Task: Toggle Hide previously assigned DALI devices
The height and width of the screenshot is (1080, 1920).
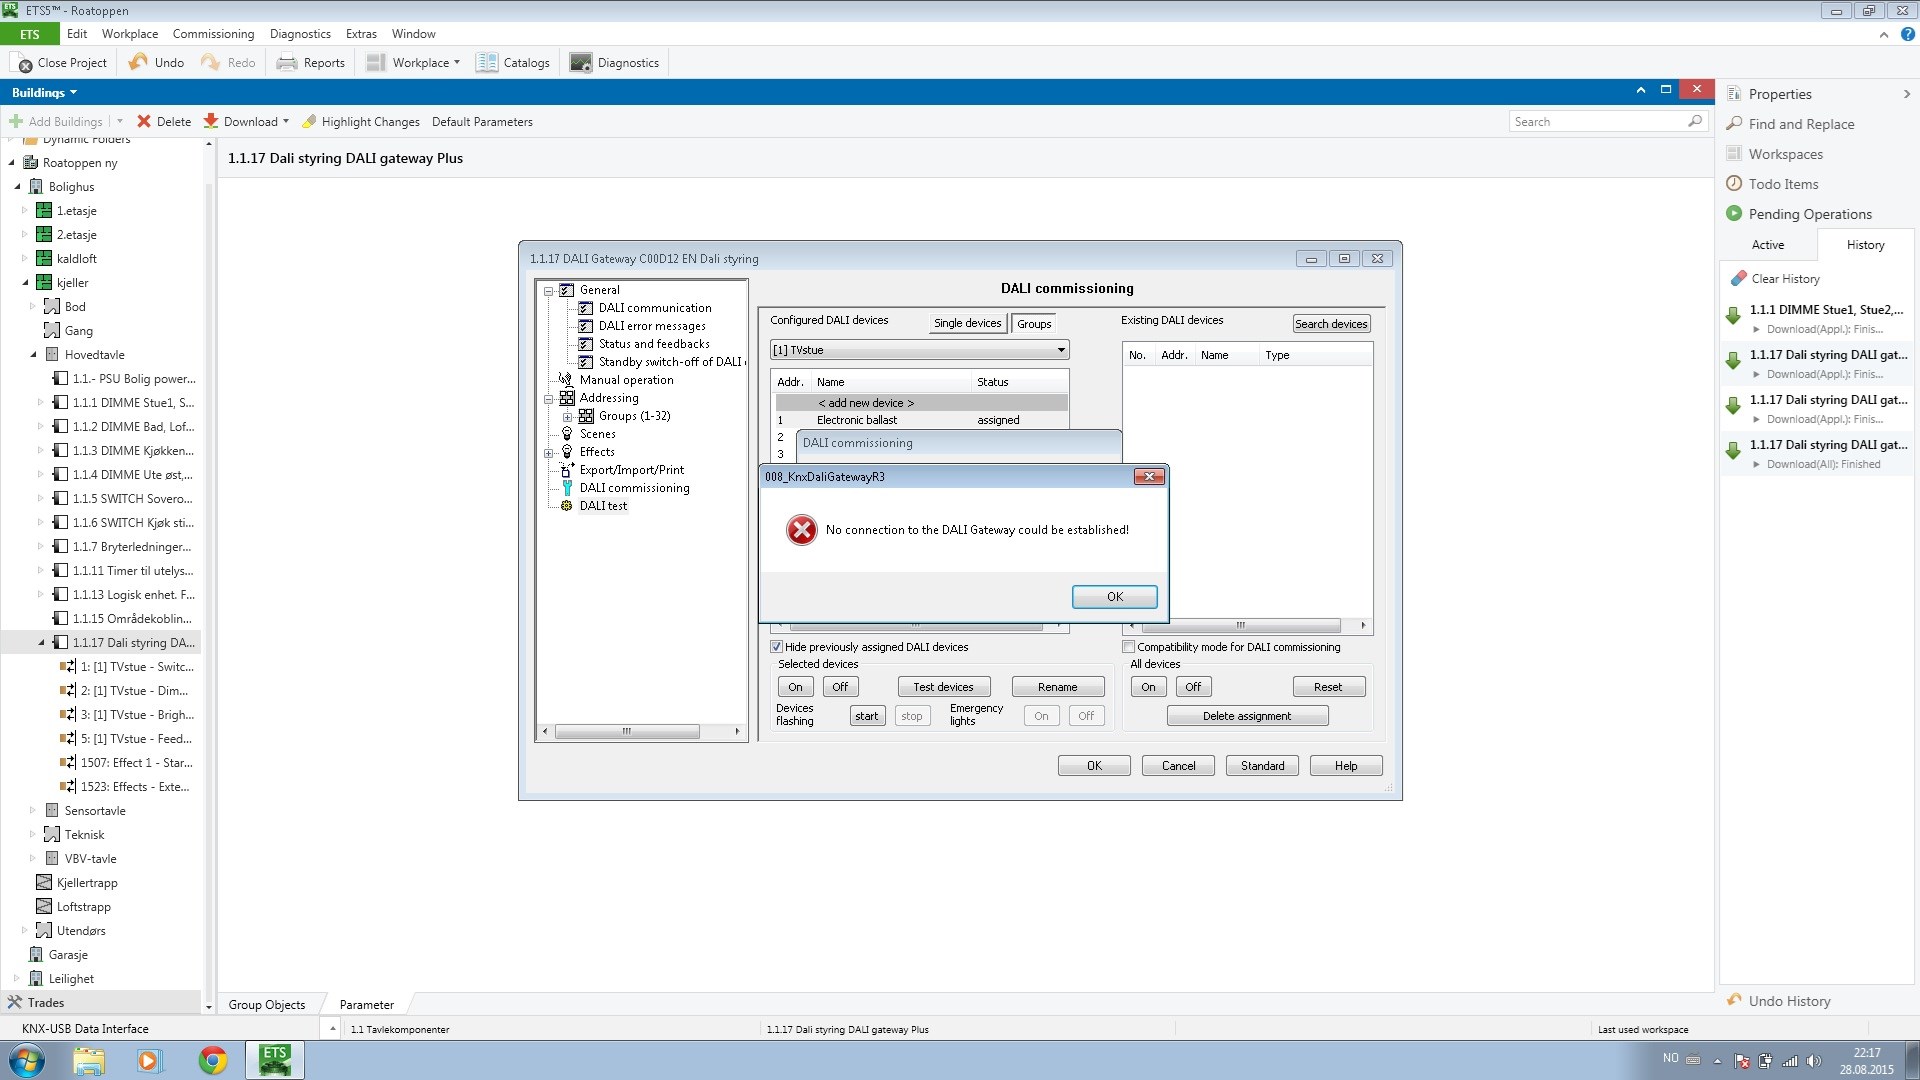Action: (x=776, y=647)
